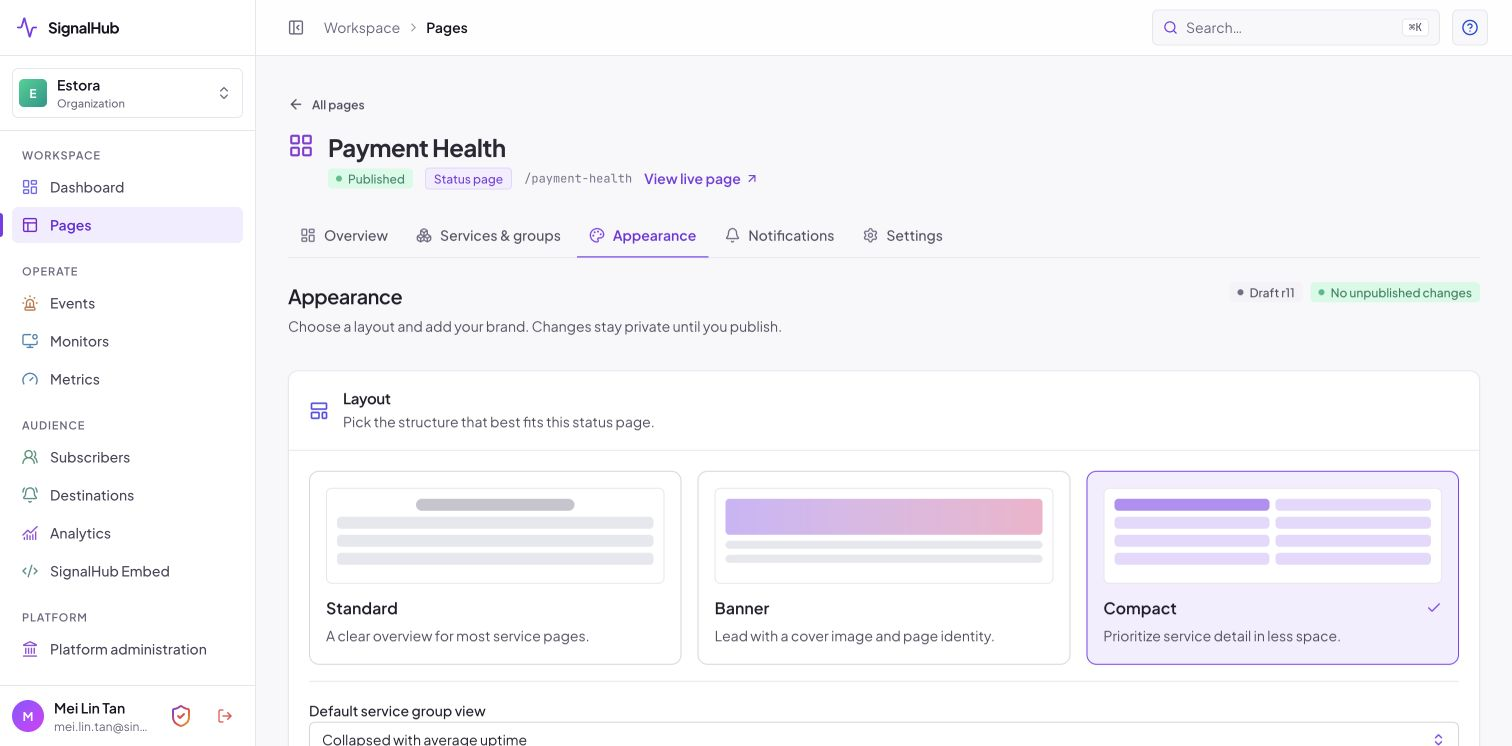This screenshot has height=746, width=1512.
Task: Open the Default service group view dropdown
Action: pos(884,739)
